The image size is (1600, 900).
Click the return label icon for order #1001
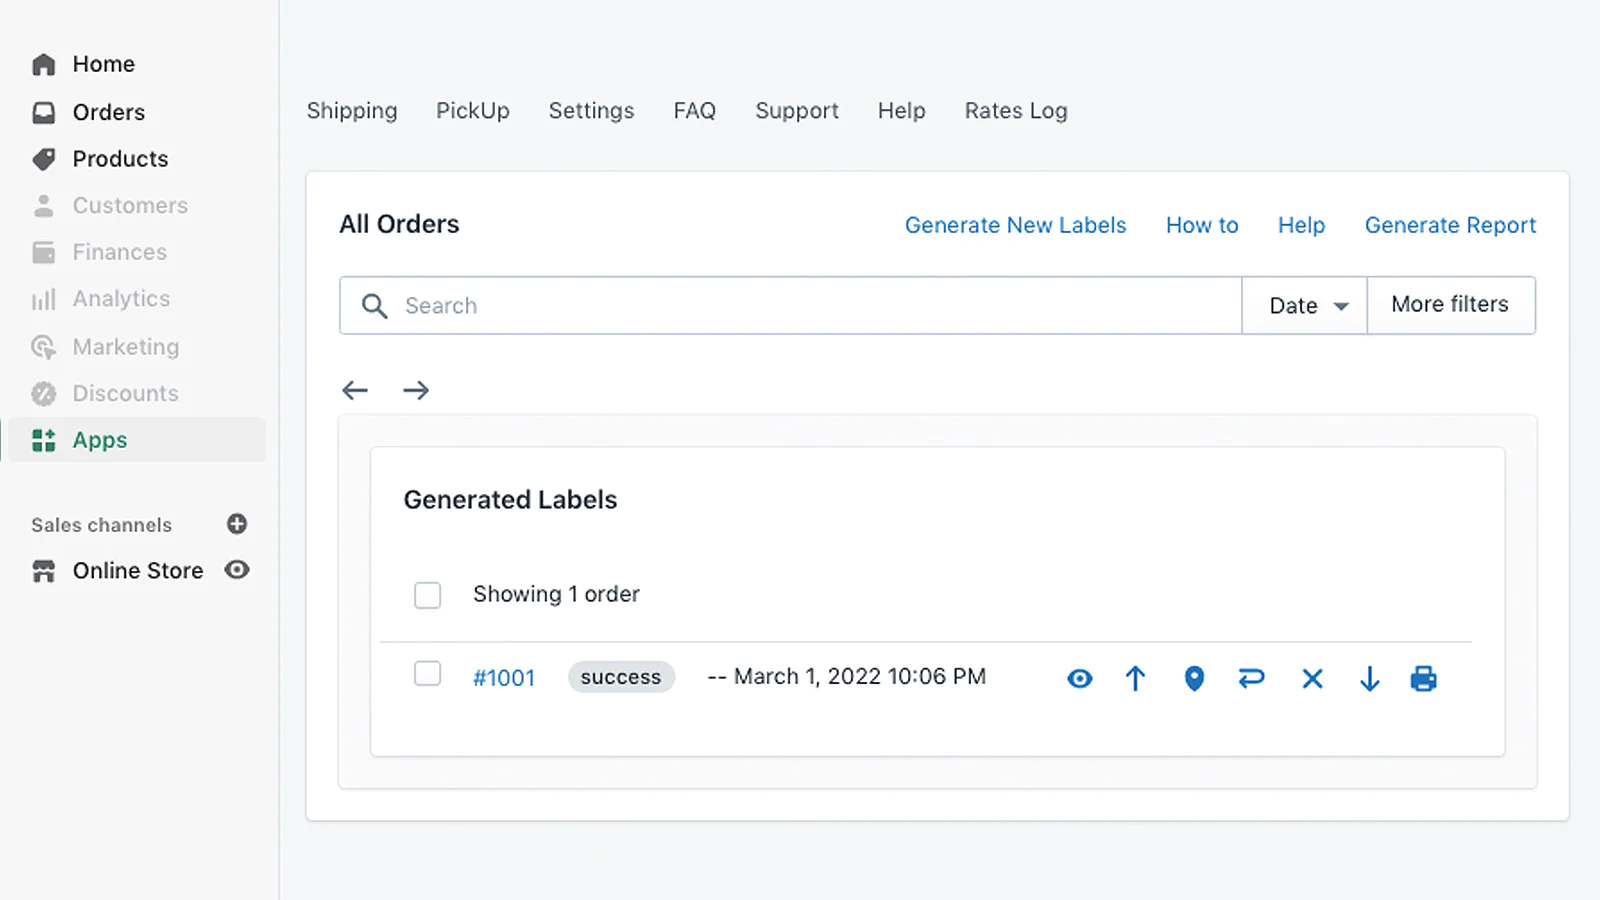1251,679
